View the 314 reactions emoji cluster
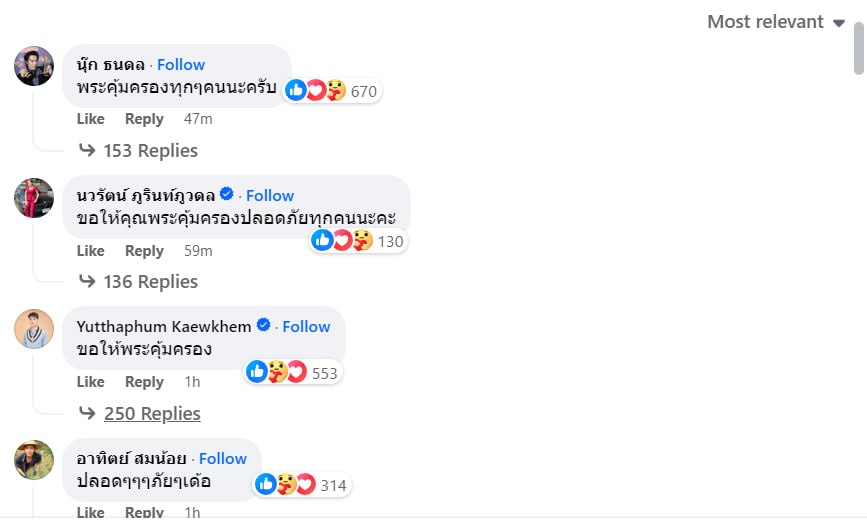 click(285, 485)
